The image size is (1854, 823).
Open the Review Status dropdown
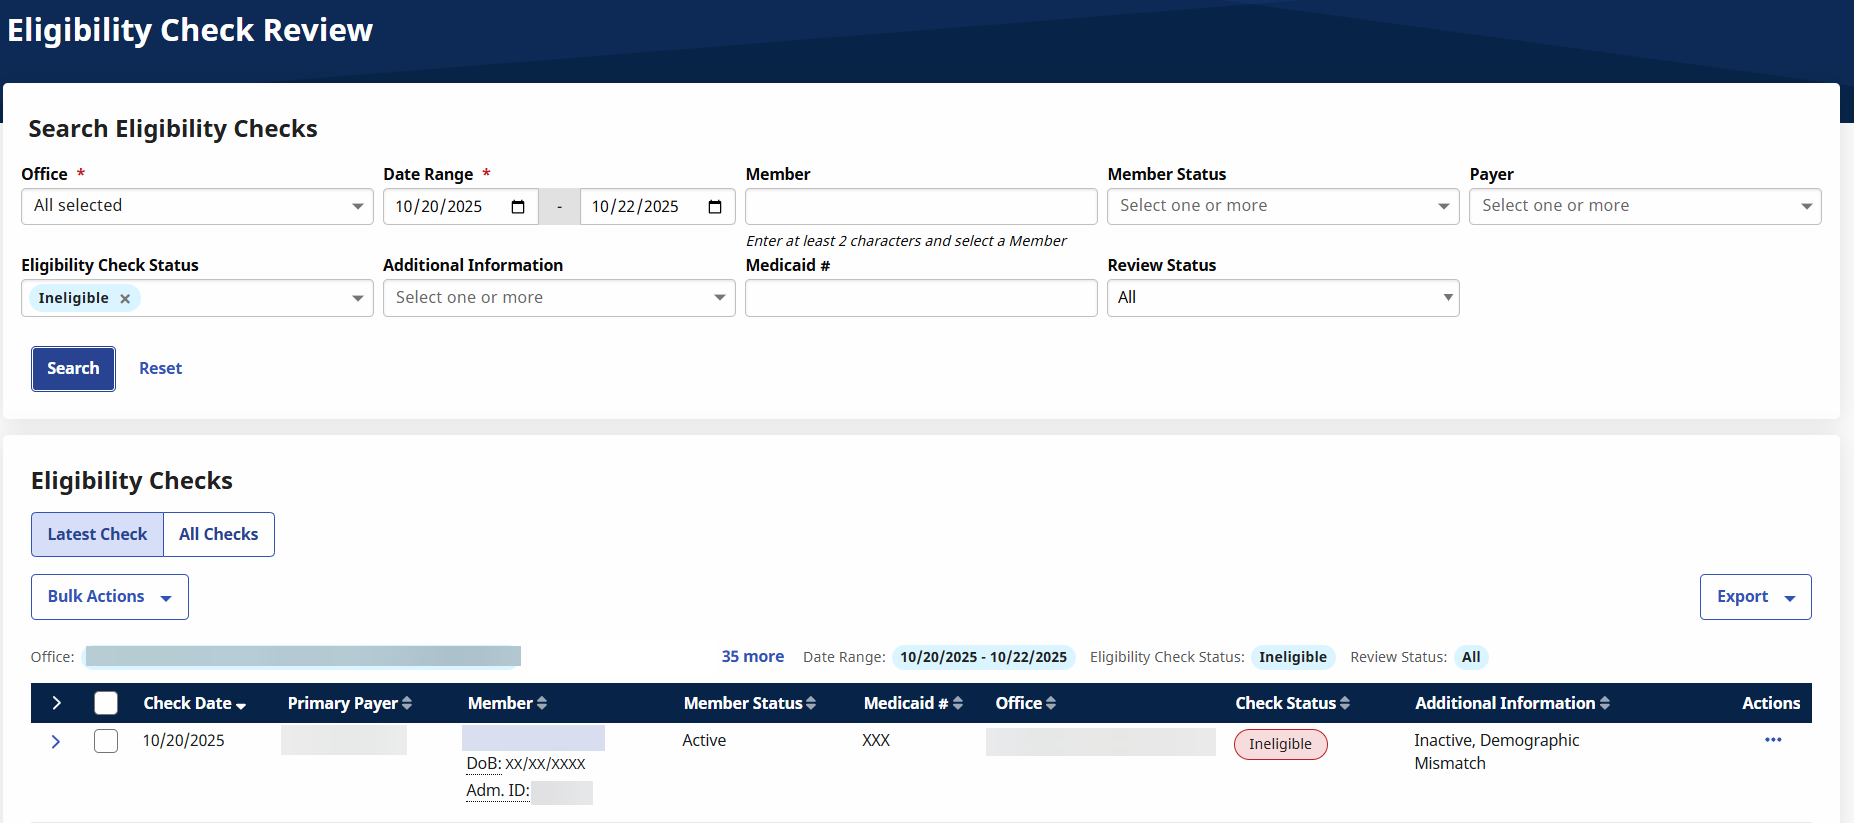pos(1282,298)
